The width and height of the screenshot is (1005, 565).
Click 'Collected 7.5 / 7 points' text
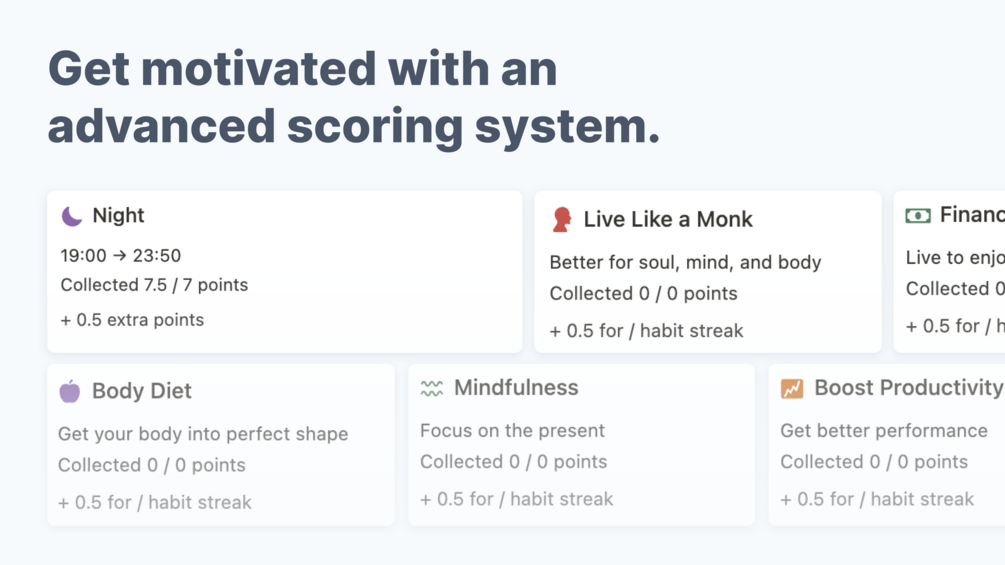[x=154, y=285]
